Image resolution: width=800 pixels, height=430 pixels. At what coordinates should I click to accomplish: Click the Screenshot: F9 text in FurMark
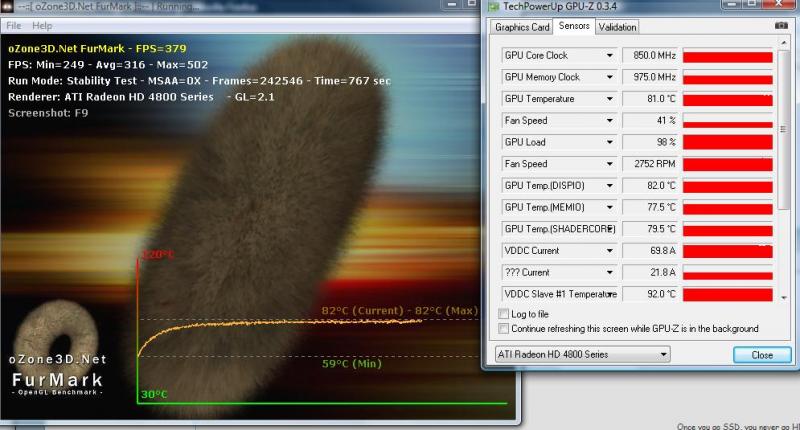point(48,113)
